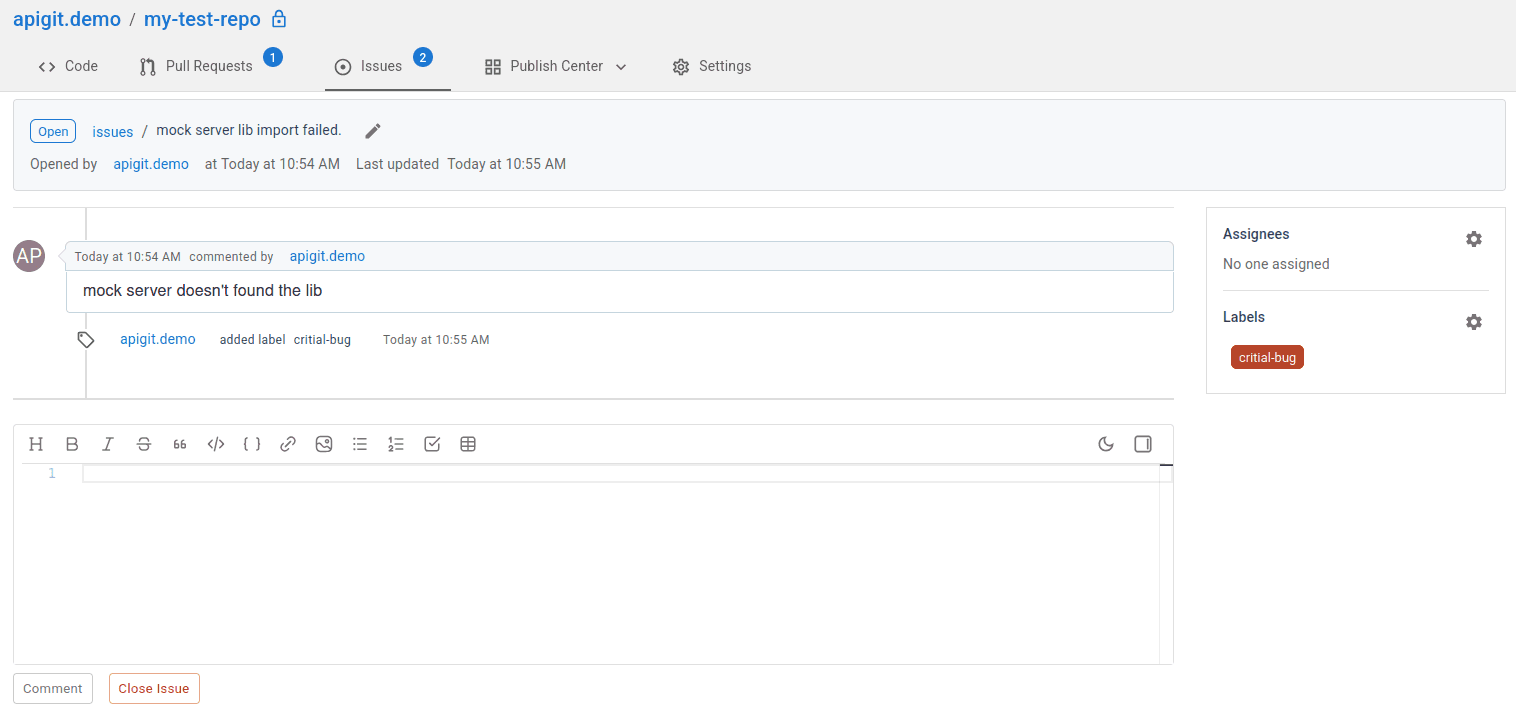The image size is (1516, 717).
Task: Focus the comment editor text area
Action: click(620, 563)
